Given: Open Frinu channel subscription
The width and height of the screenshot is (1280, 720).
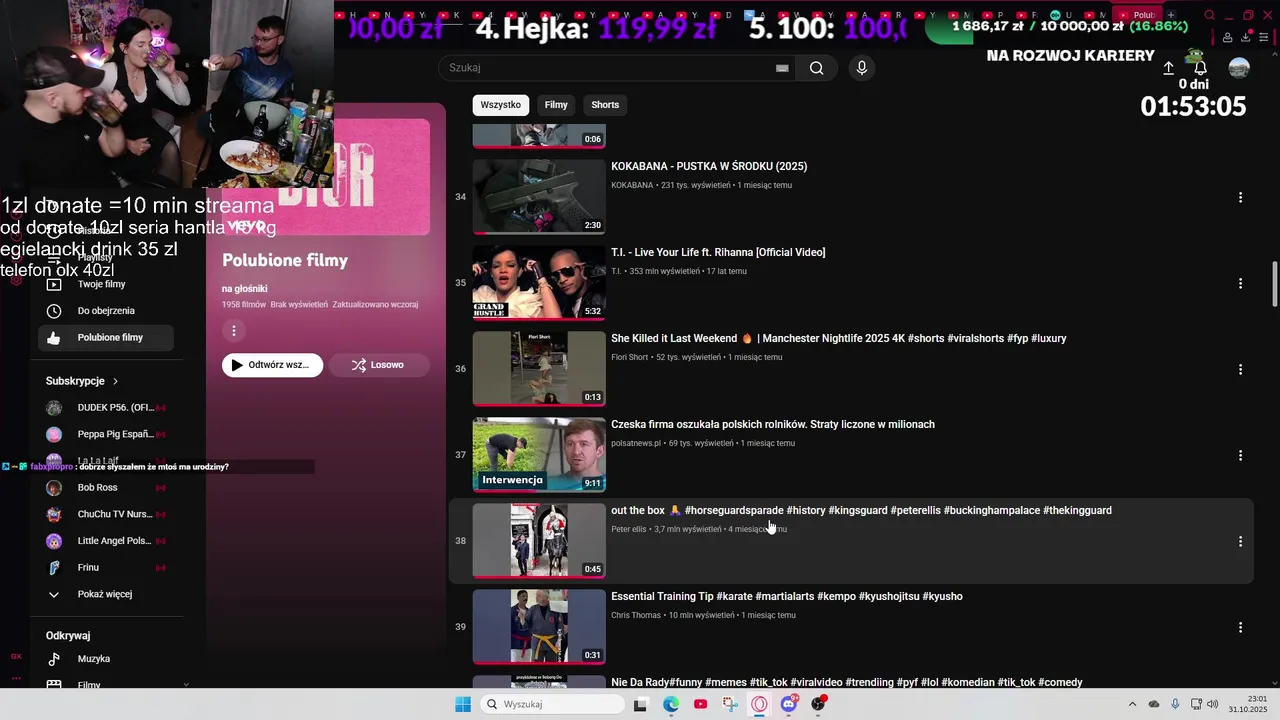Looking at the screenshot, I should coord(106,568).
